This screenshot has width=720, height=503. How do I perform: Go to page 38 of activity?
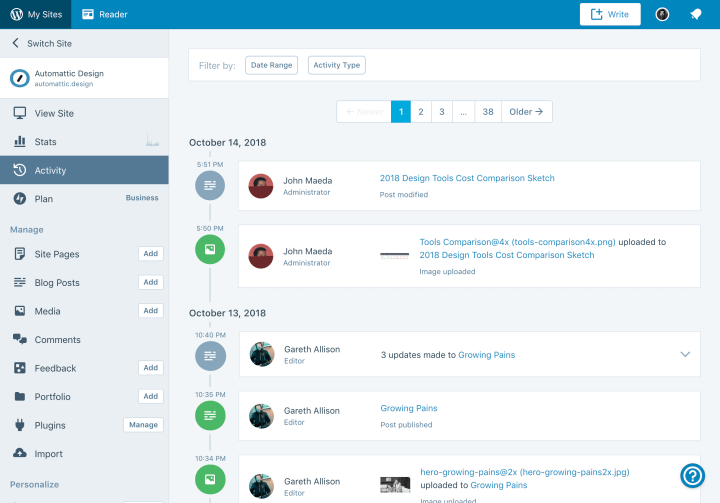click(x=488, y=112)
